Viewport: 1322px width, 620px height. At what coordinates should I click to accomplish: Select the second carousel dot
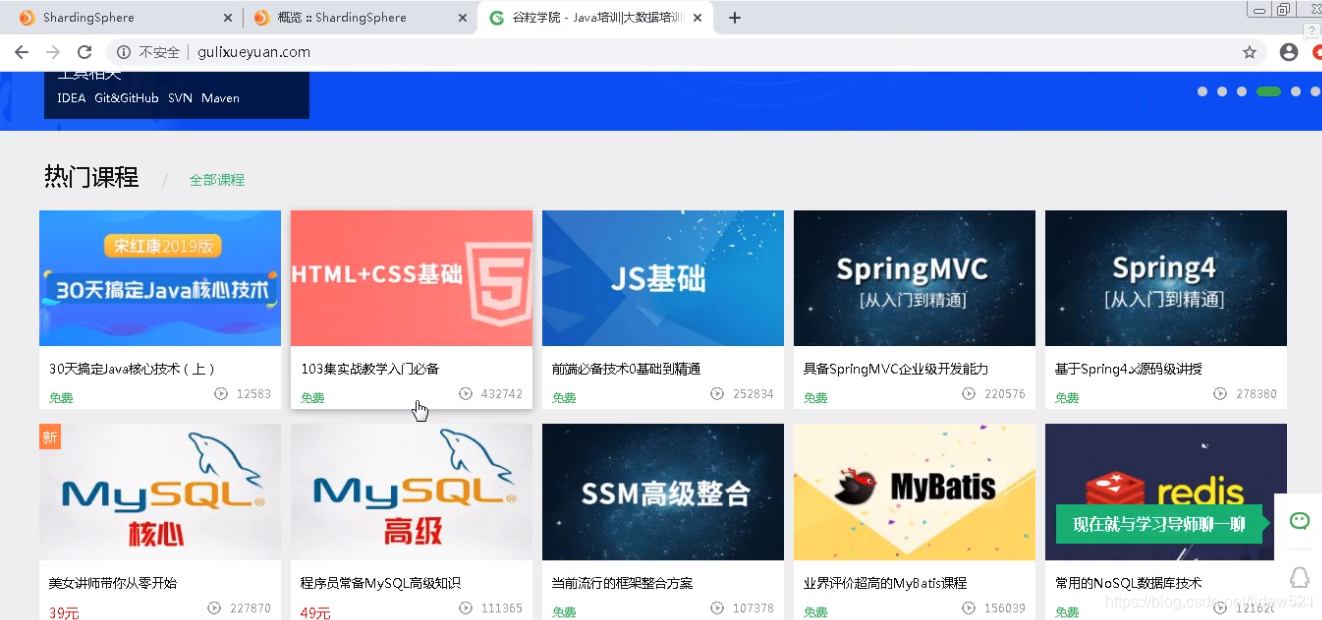[x=1222, y=91]
